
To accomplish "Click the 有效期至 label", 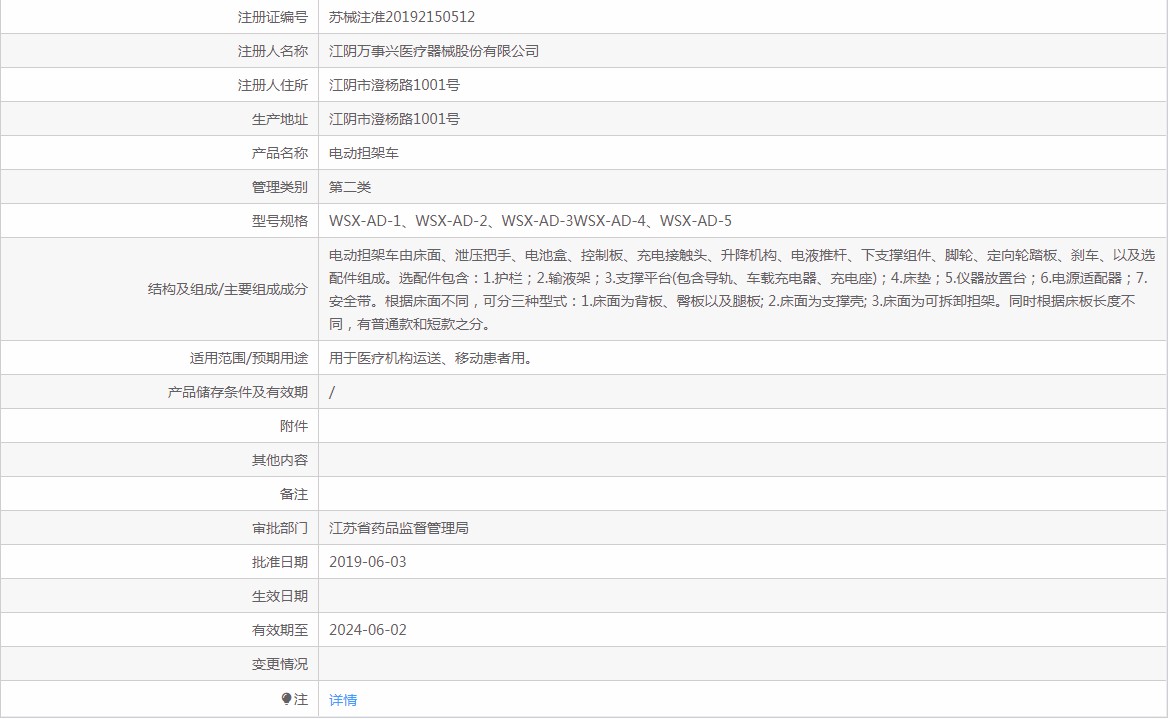I will point(280,629).
